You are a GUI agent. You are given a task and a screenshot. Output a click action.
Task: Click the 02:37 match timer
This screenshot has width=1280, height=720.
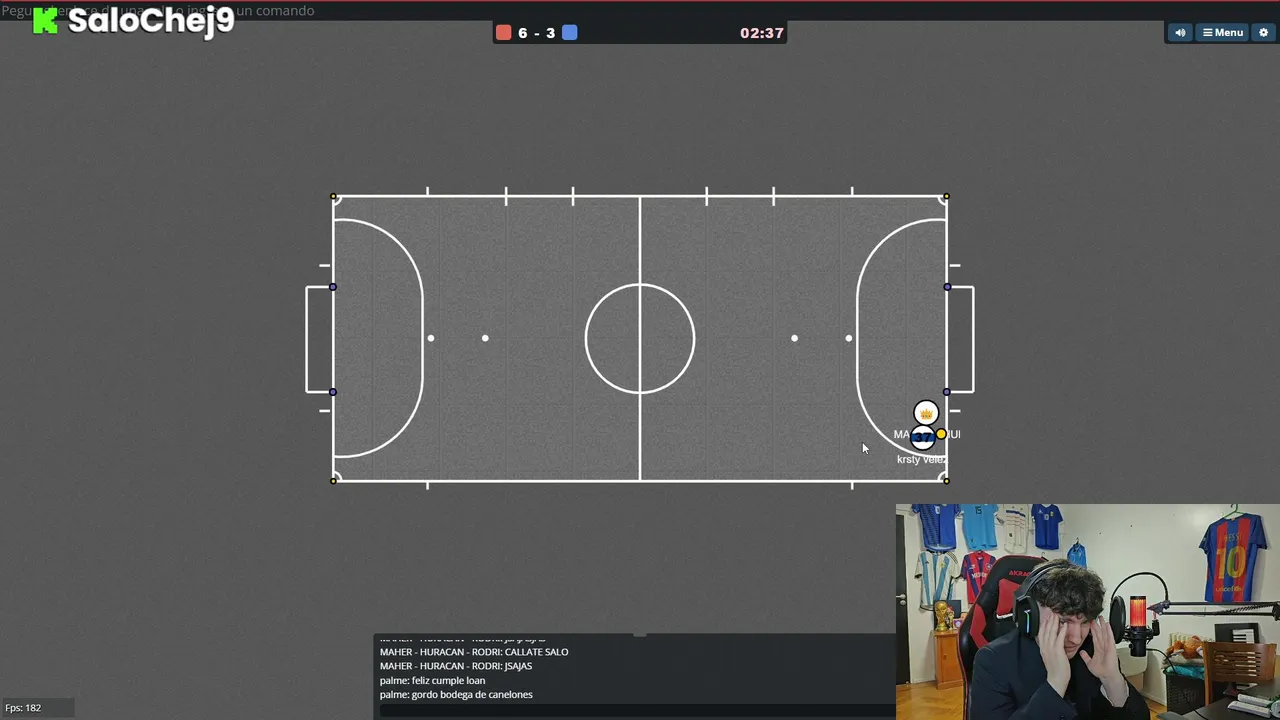[x=761, y=33]
